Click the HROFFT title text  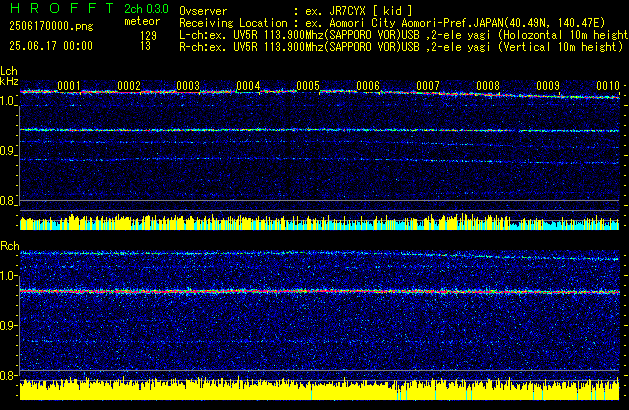[x=62, y=8]
